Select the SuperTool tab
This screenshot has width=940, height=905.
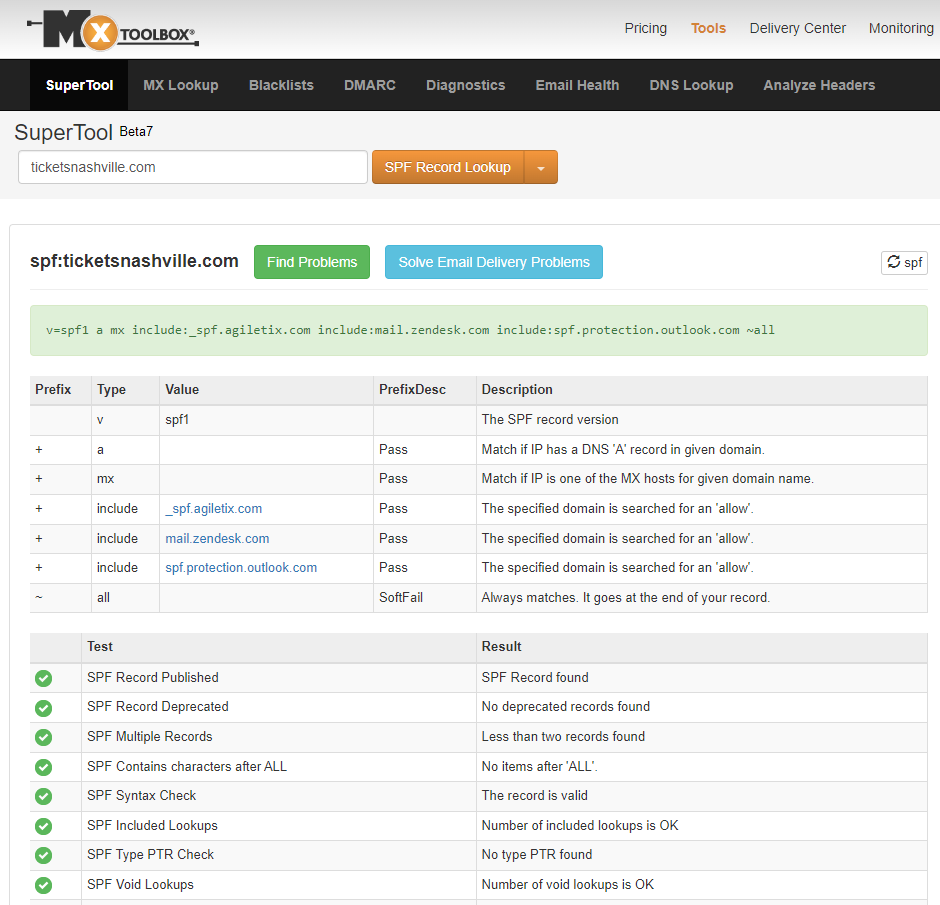pos(79,85)
